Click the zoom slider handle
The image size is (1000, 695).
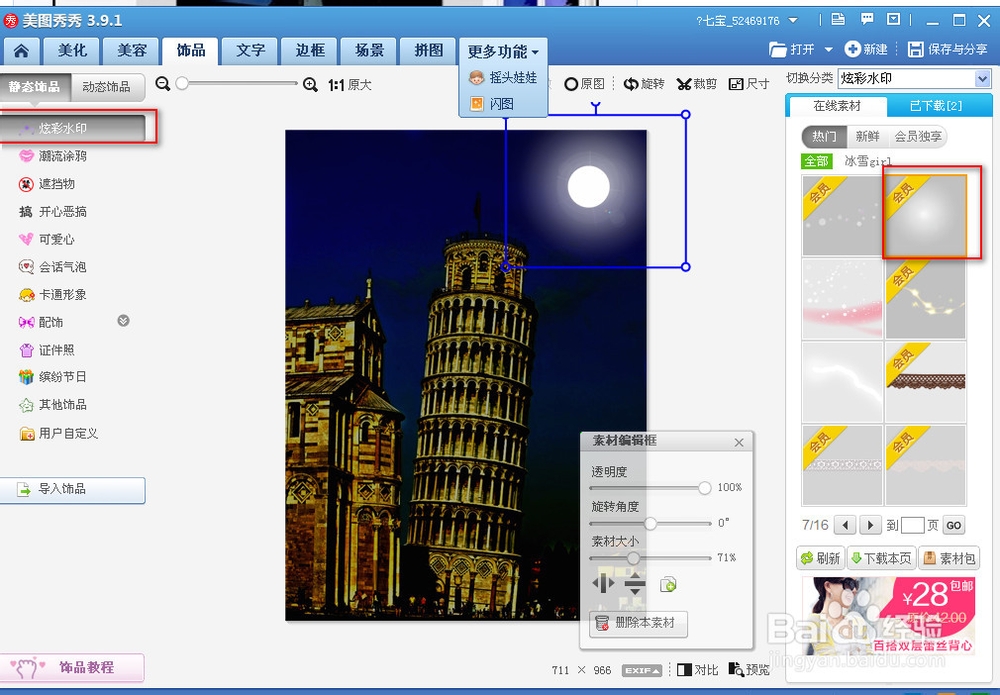tap(182, 83)
